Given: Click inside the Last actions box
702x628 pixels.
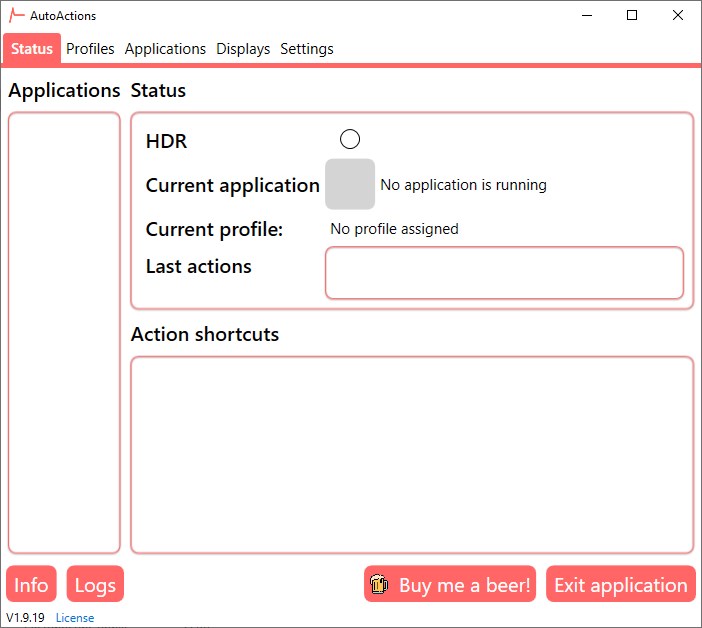Looking at the screenshot, I should pos(504,273).
